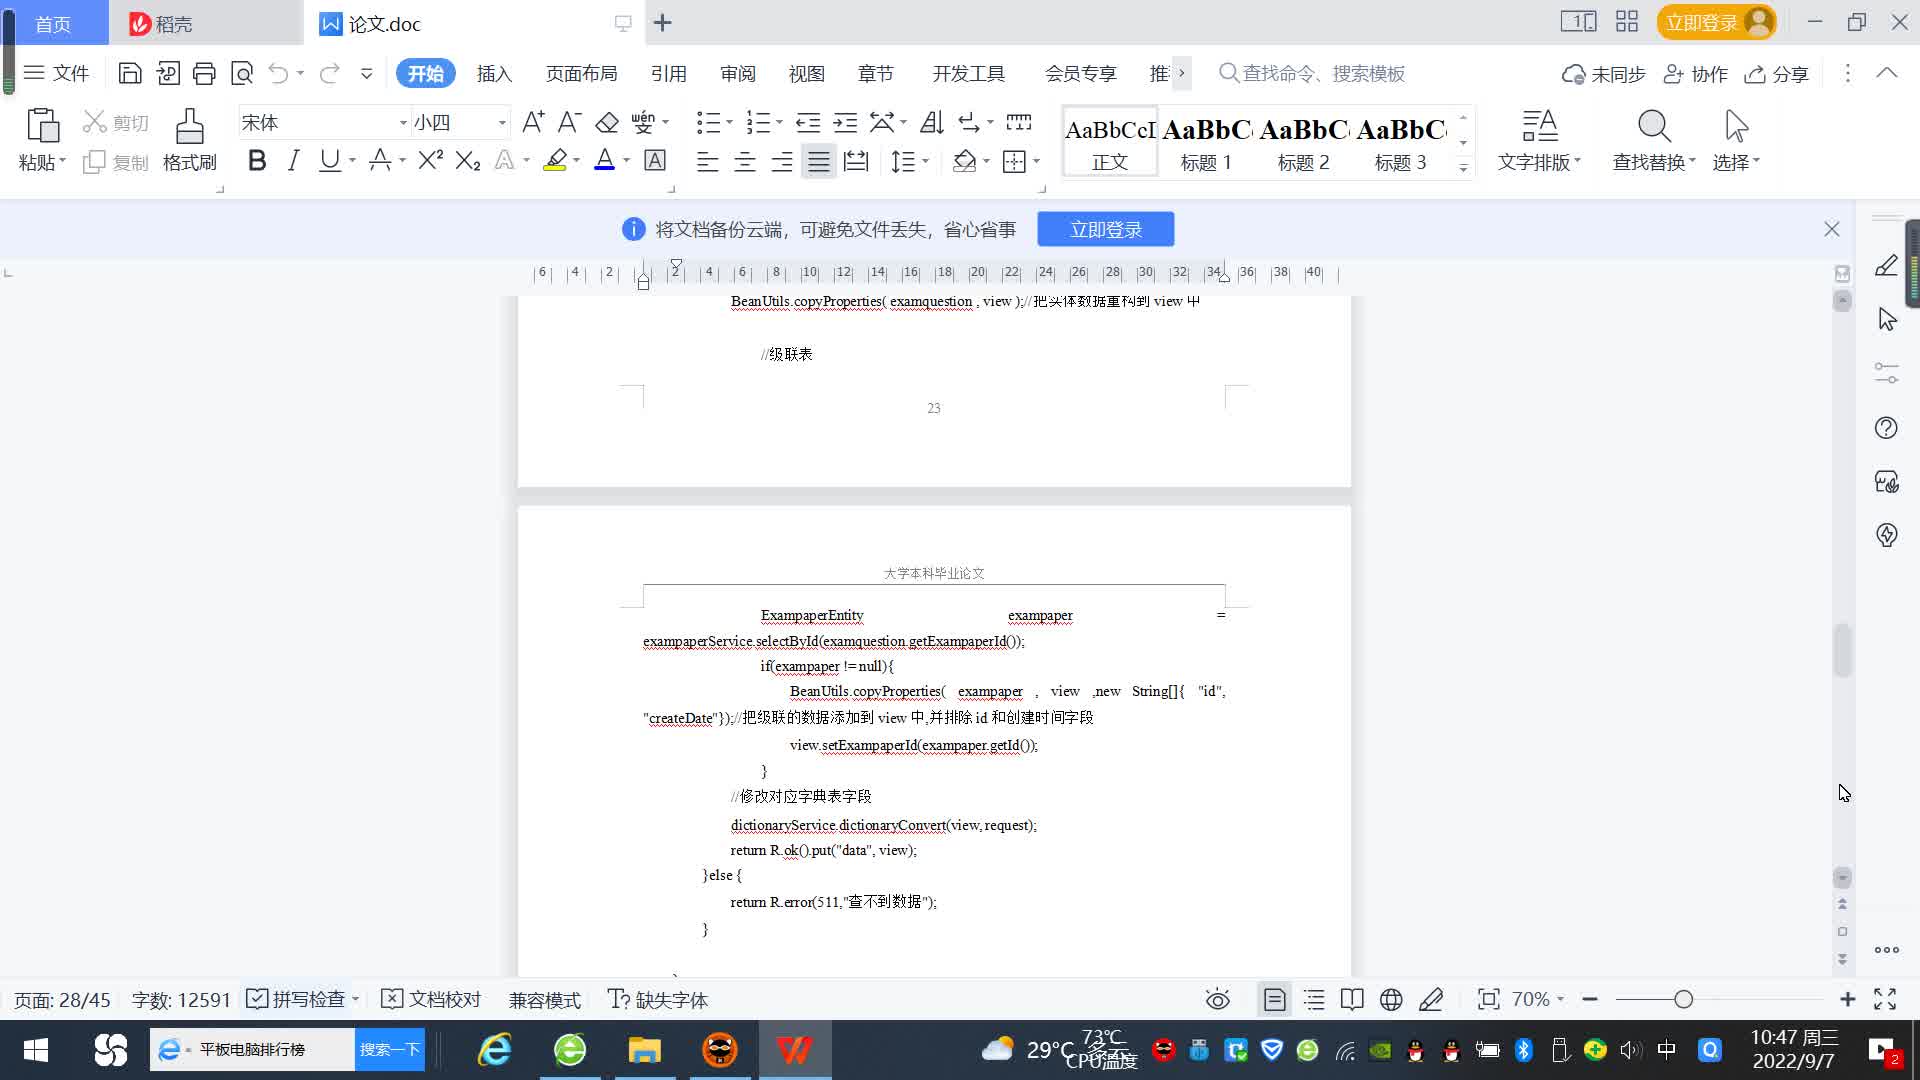Click orange 立即登录 button at top right
This screenshot has width=1920, height=1080.
coord(1715,22)
